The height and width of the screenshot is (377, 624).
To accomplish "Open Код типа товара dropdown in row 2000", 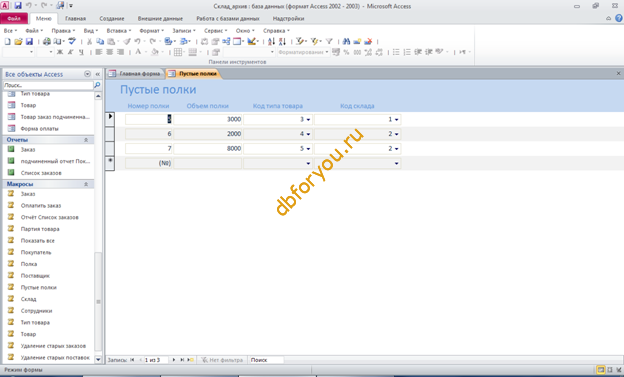I will coord(308,134).
